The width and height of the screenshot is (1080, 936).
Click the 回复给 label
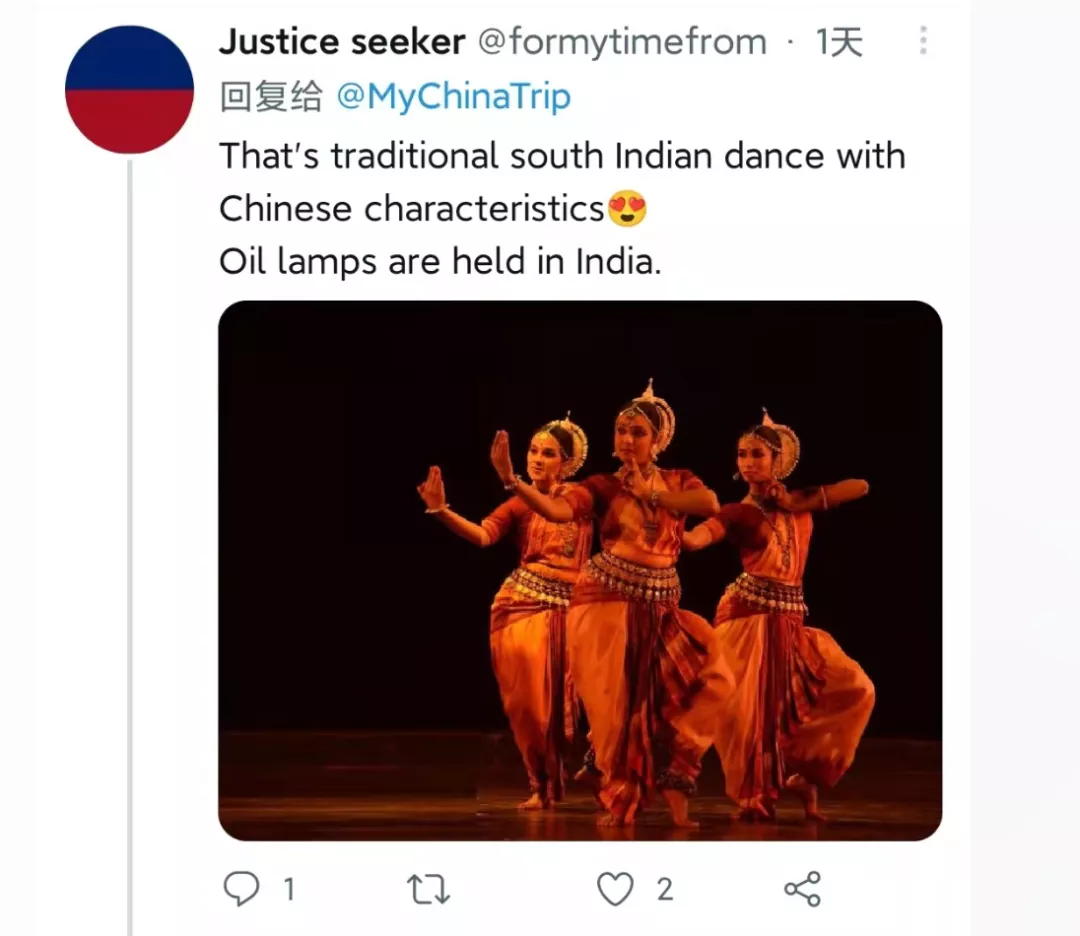271,97
